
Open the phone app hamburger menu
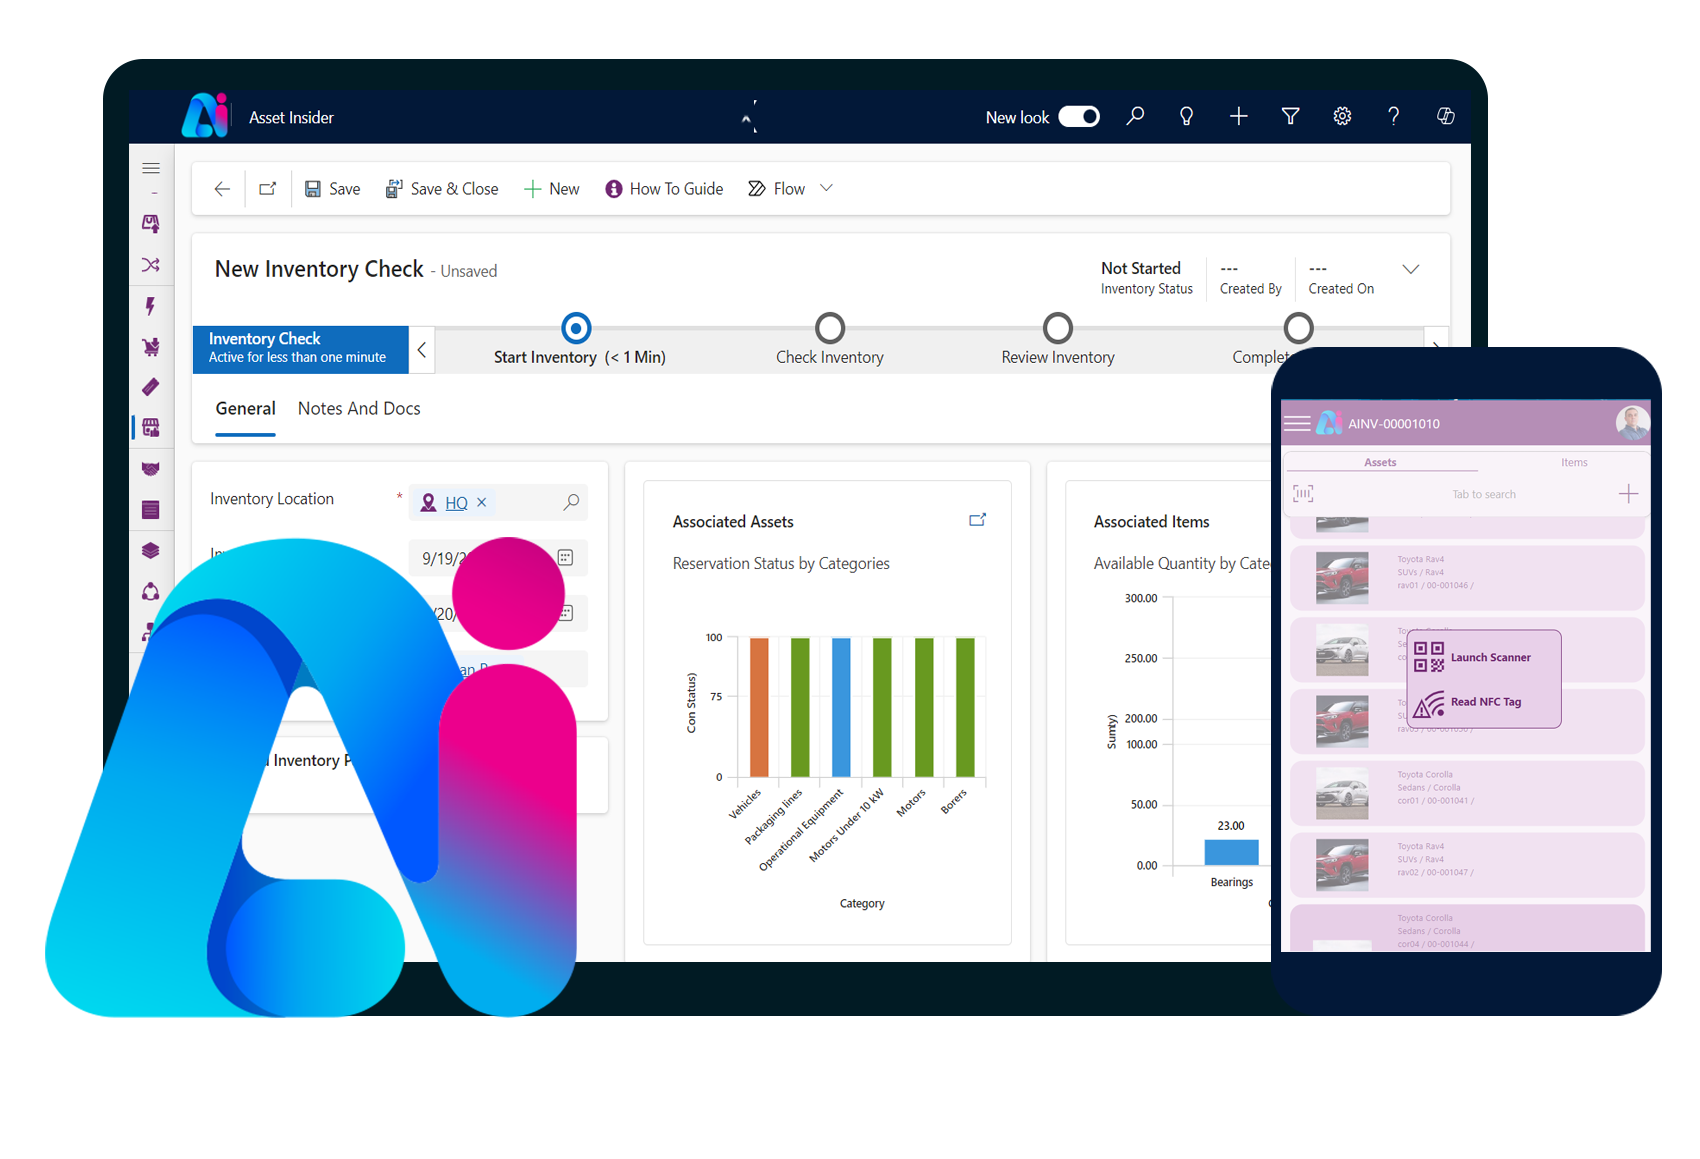point(1297,423)
